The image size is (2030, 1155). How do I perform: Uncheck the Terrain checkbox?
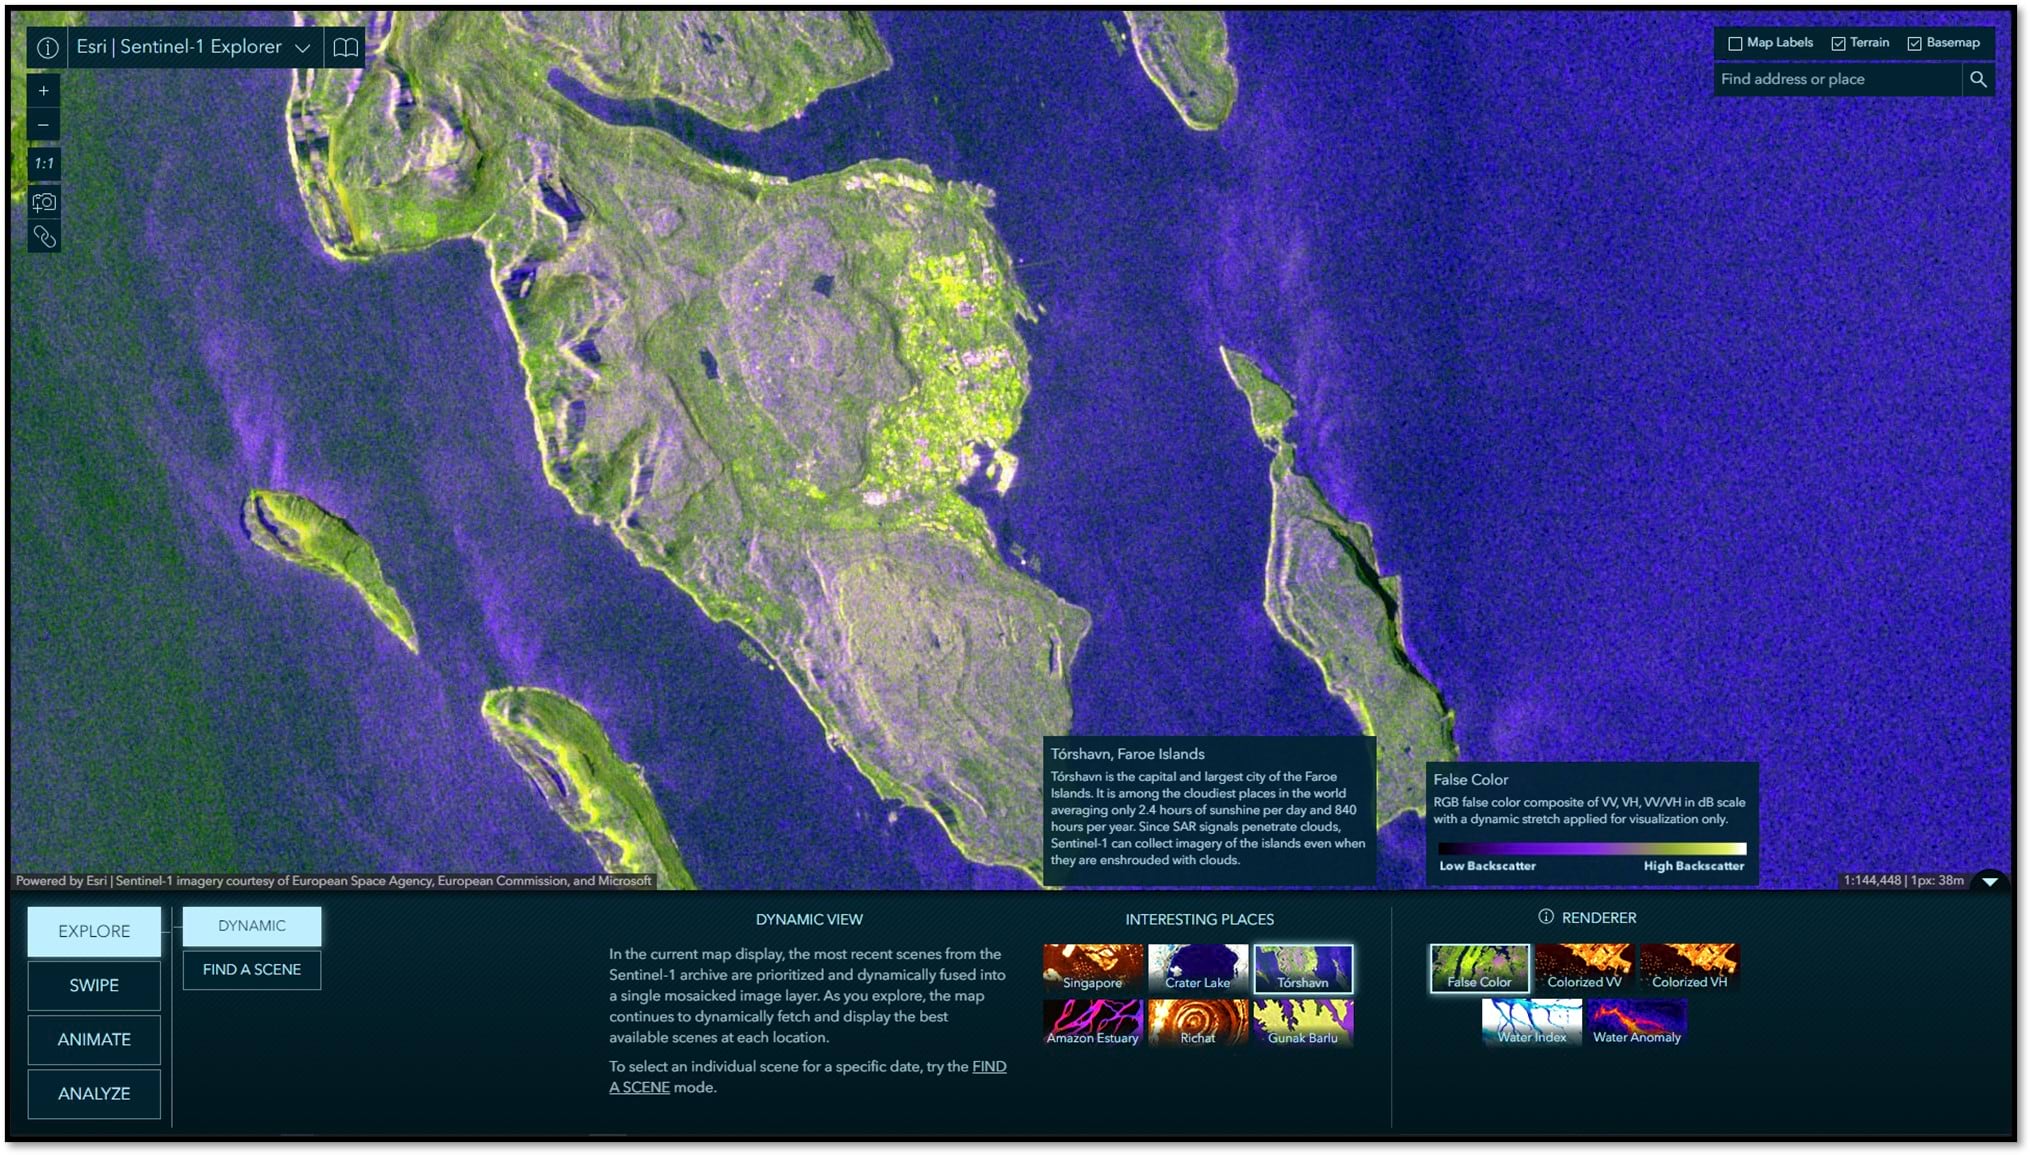point(1838,43)
